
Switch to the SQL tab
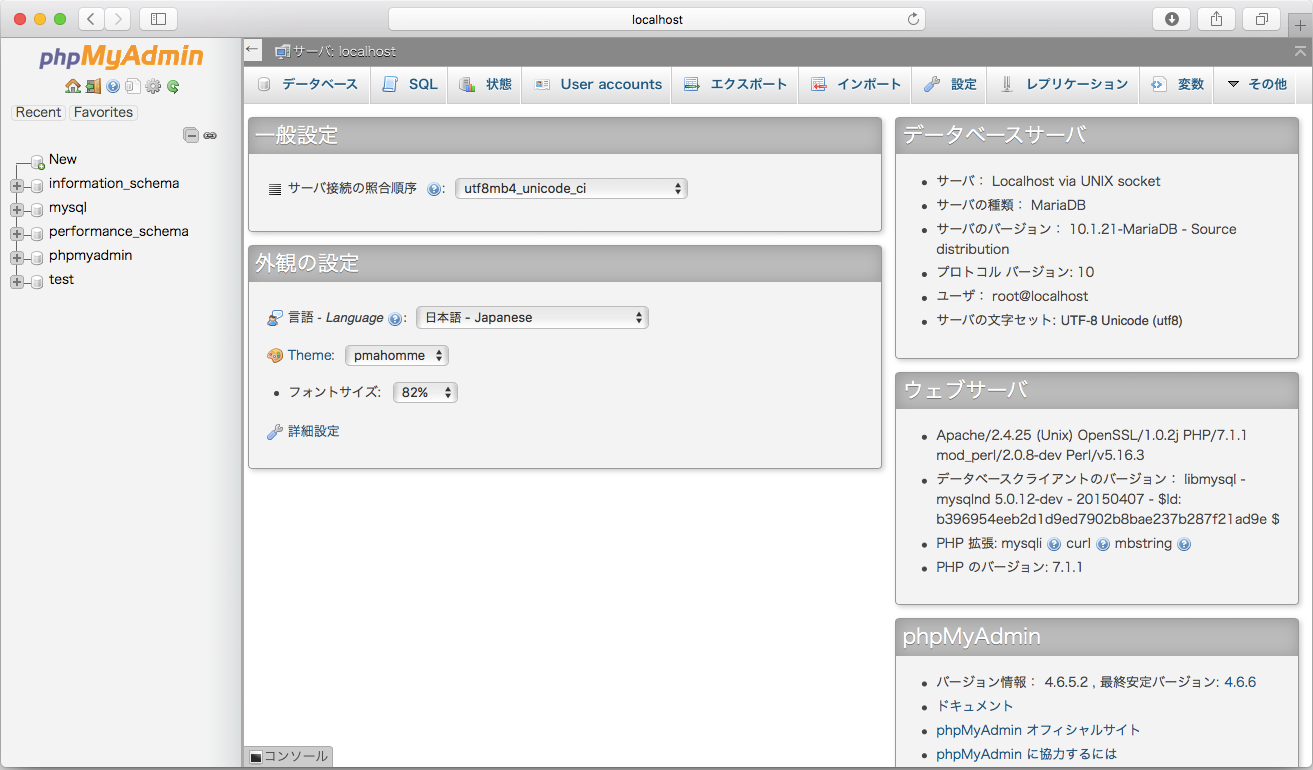click(411, 85)
